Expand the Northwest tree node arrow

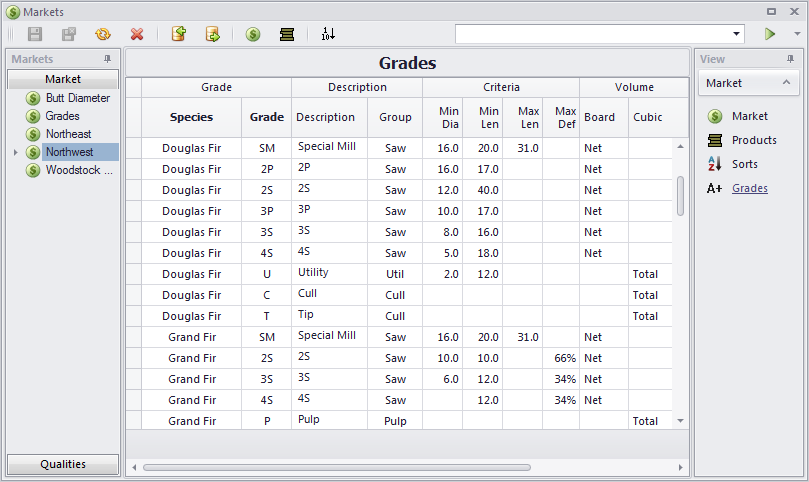point(15,152)
